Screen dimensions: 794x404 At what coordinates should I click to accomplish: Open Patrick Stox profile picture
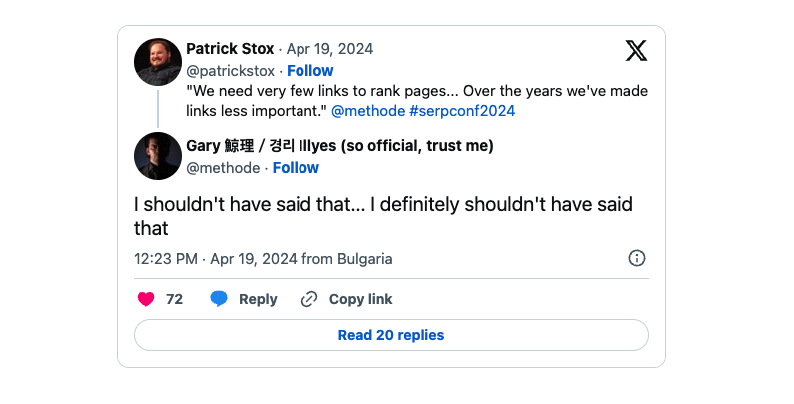[158, 62]
